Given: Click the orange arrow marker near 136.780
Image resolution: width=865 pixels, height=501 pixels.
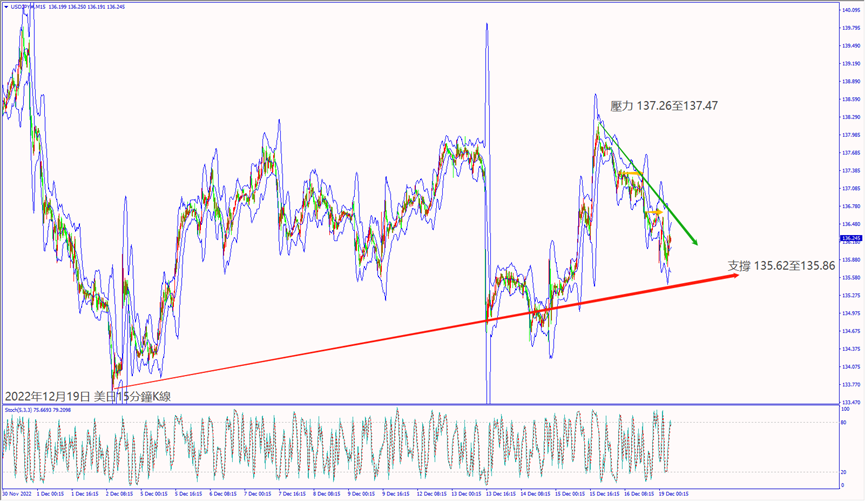Looking at the screenshot, I should click(x=653, y=212).
